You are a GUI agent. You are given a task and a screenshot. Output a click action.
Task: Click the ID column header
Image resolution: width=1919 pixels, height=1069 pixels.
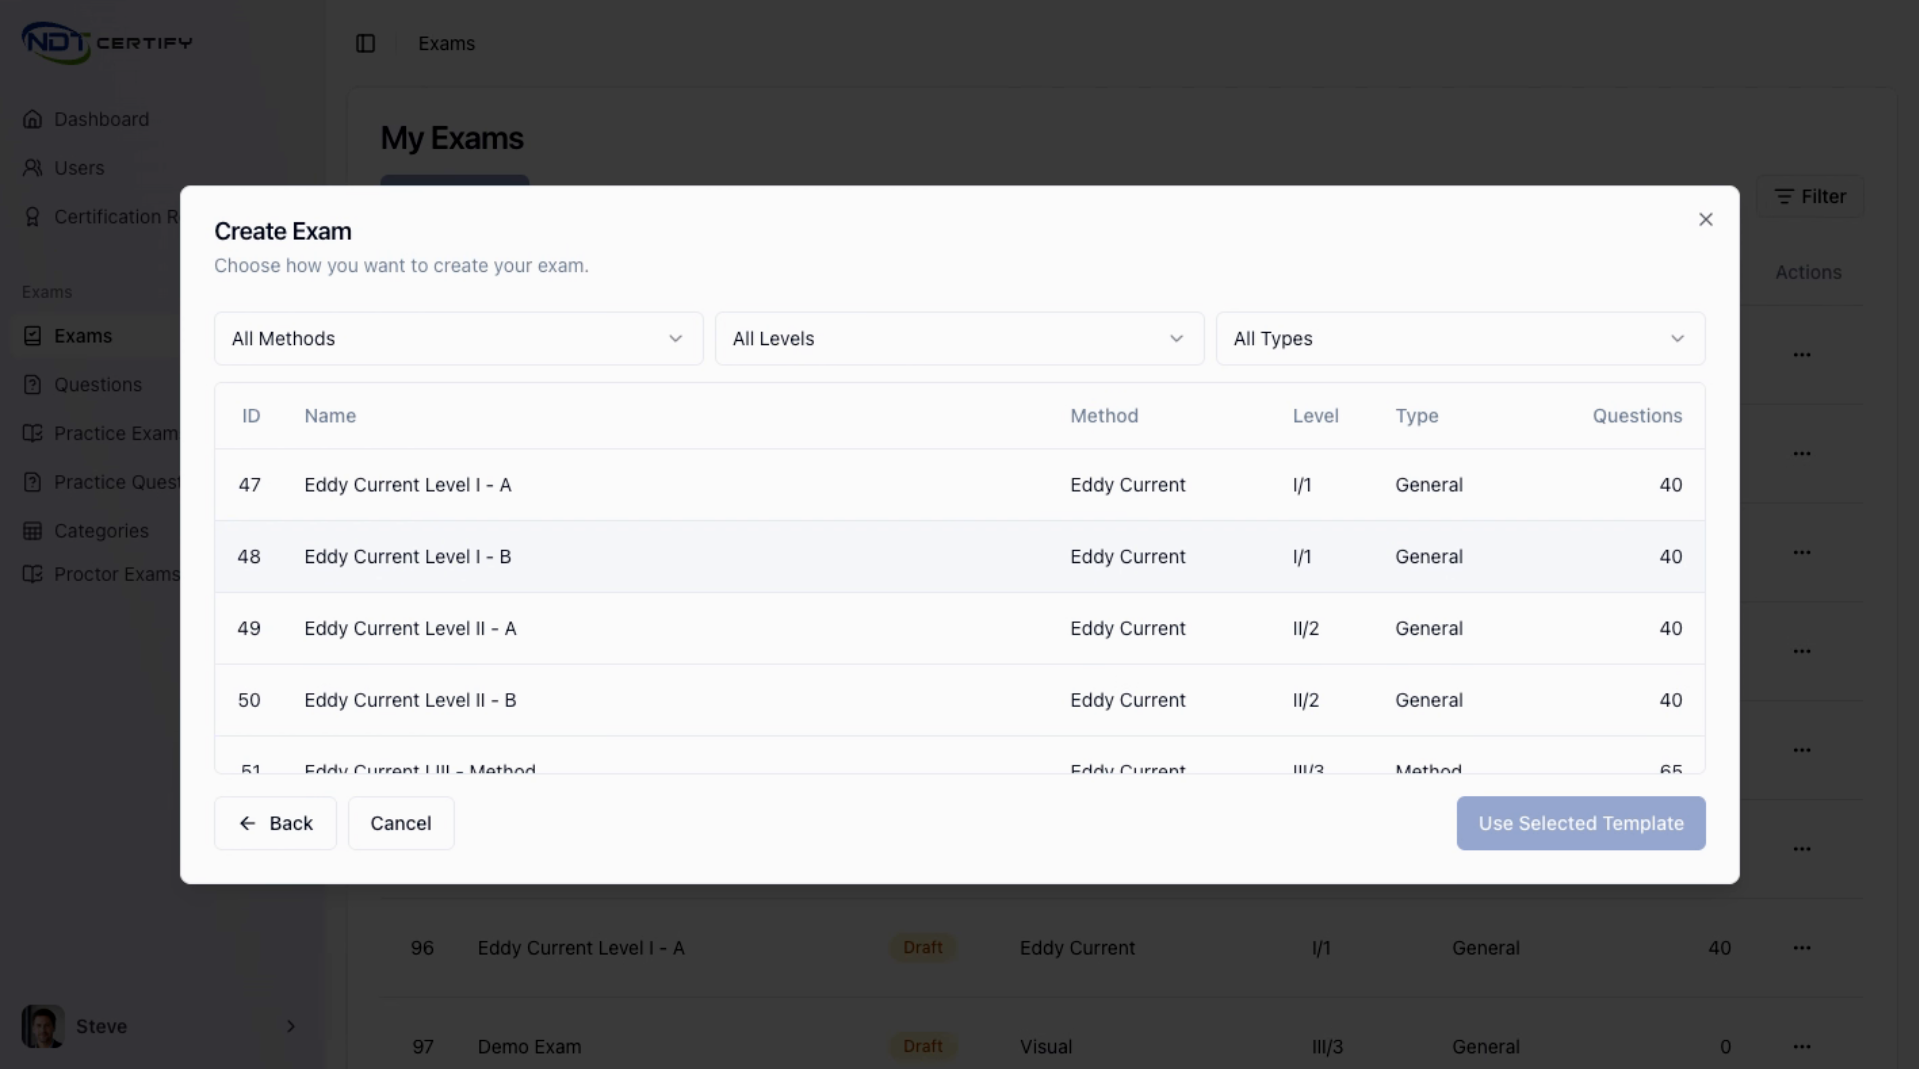point(251,416)
